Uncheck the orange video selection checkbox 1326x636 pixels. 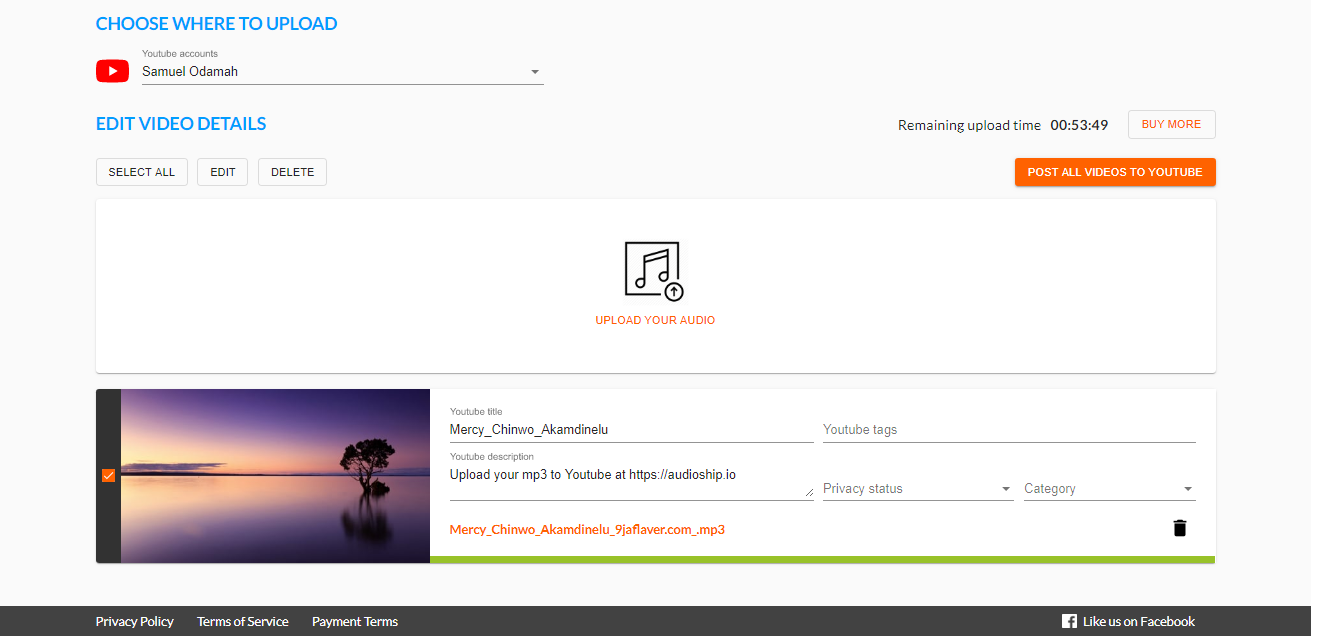point(109,476)
